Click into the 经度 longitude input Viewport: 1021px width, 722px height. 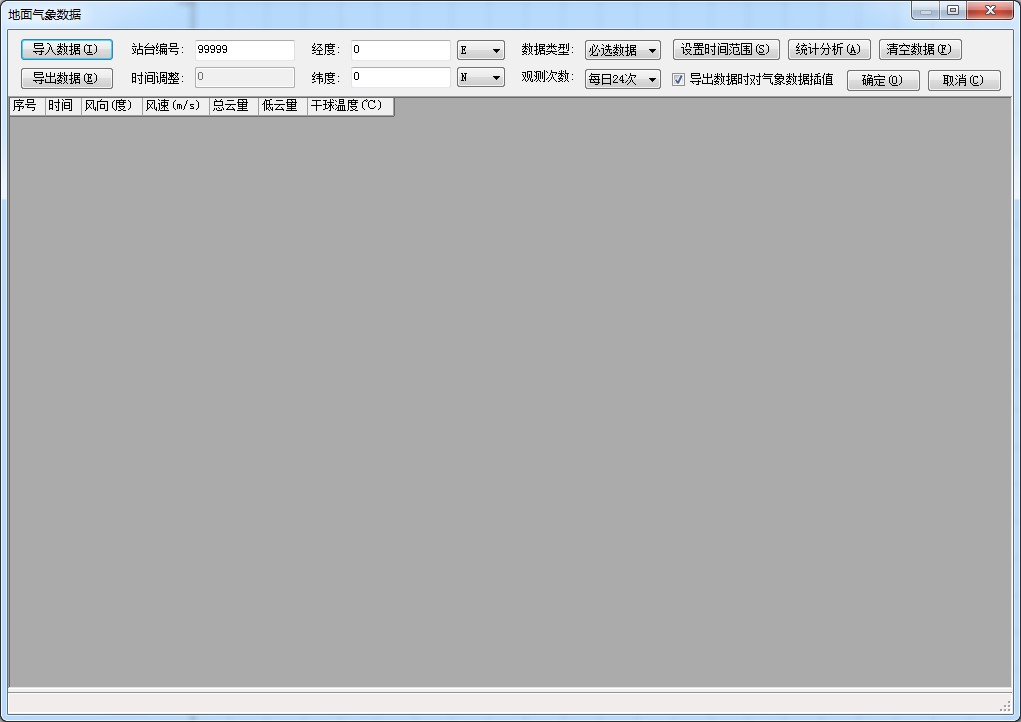(x=400, y=50)
